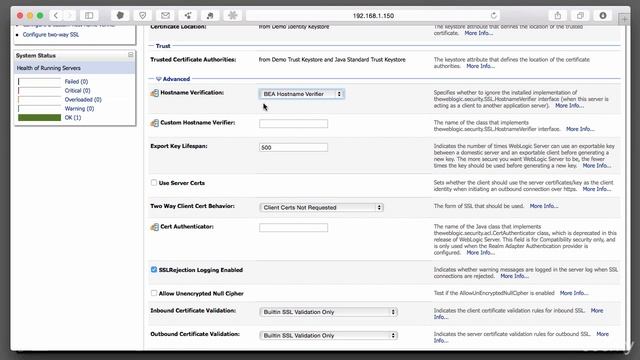Click icon beside Custom Hostname Verifier label
640x360 pixels.
click(154, 123)
